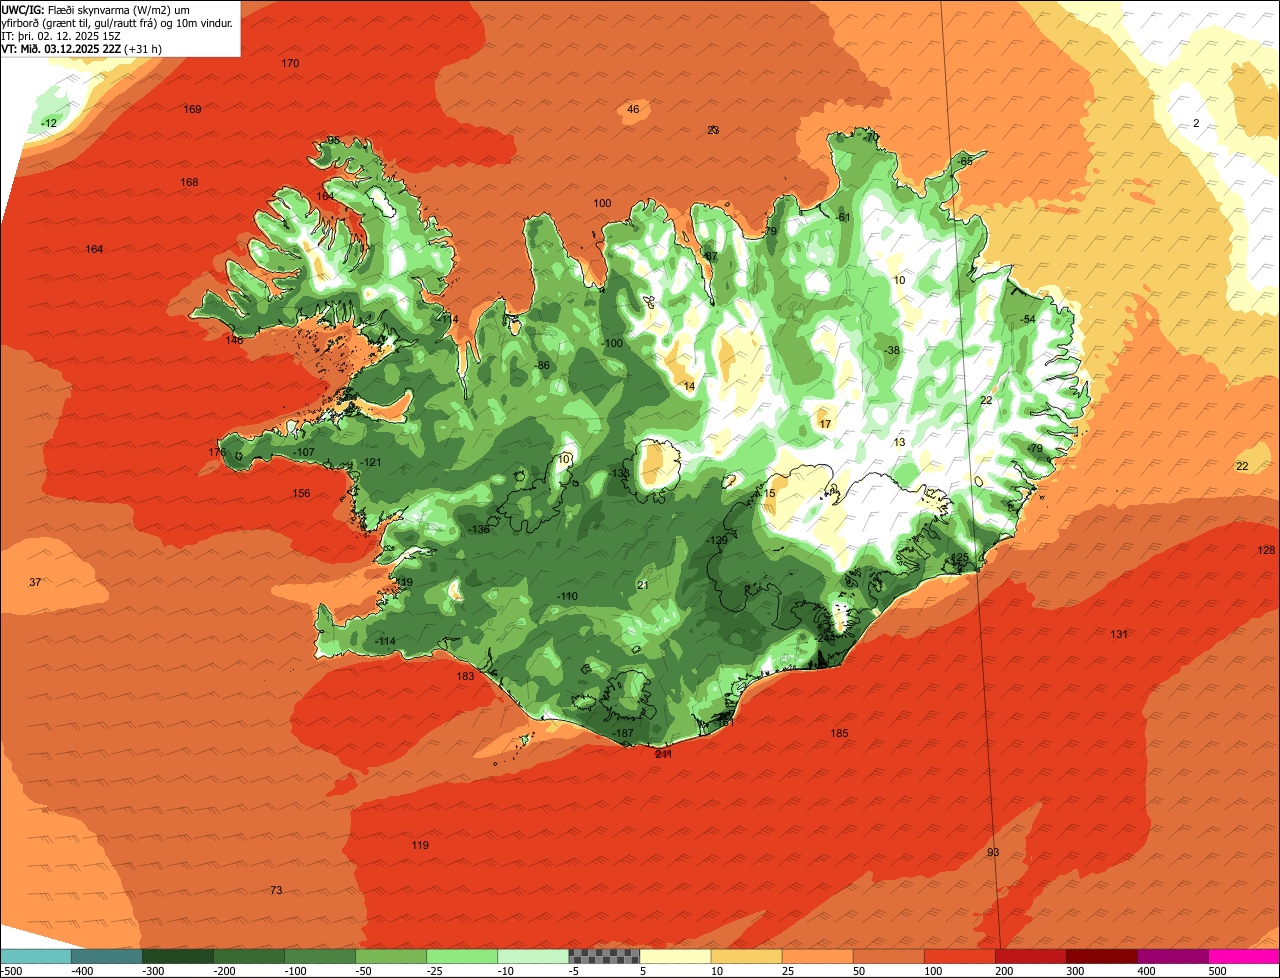Viewport: 1280px width, 978px height.
Task: Click the map value 183 off the southwest coast
Action: click(x=465, y=676)
